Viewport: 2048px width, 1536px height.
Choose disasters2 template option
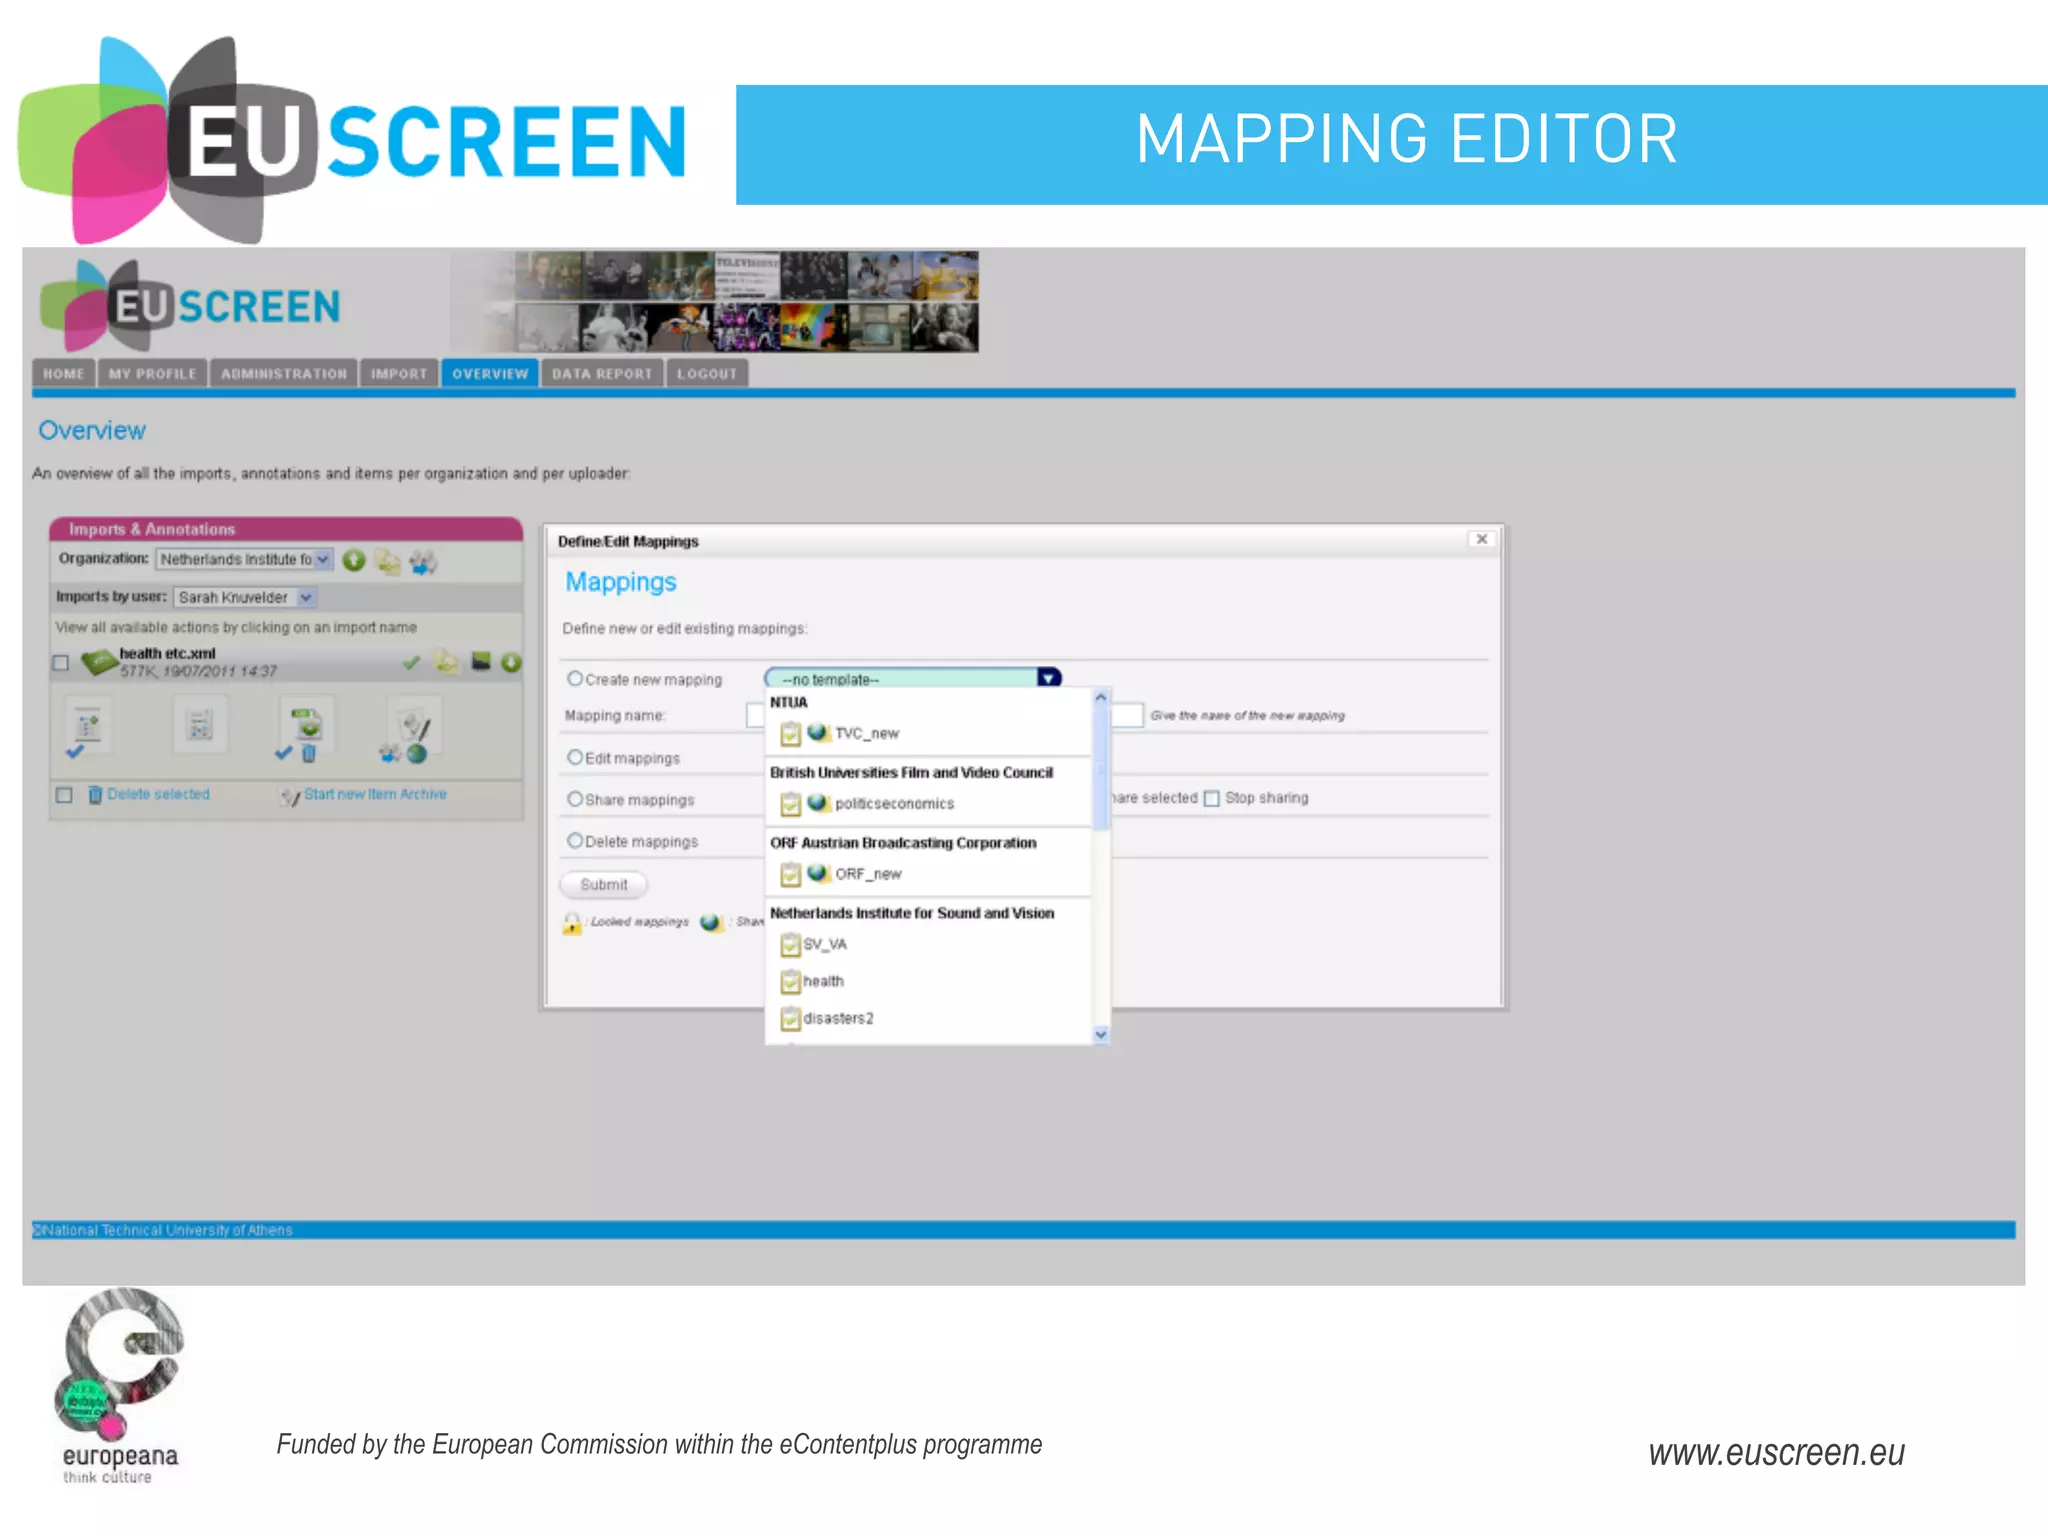tap(838, 1018)
